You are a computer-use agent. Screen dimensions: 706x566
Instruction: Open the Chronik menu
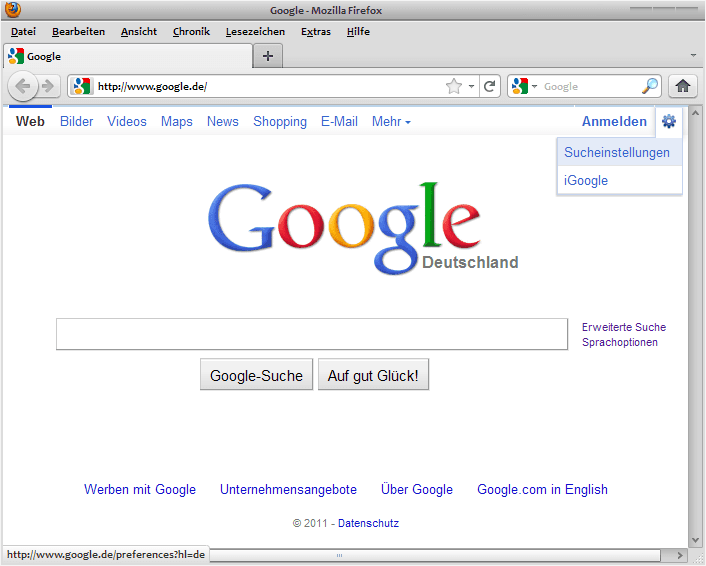tap(191, 32)
